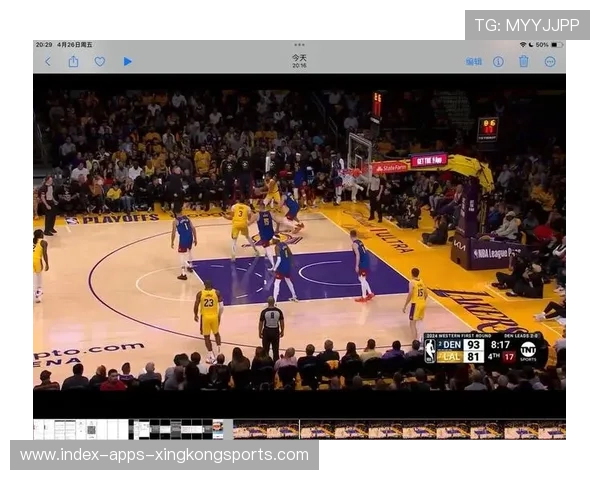
Task: Click the www.index-apps-xingkongsports.com watermark link
Action: click(164, 455)
